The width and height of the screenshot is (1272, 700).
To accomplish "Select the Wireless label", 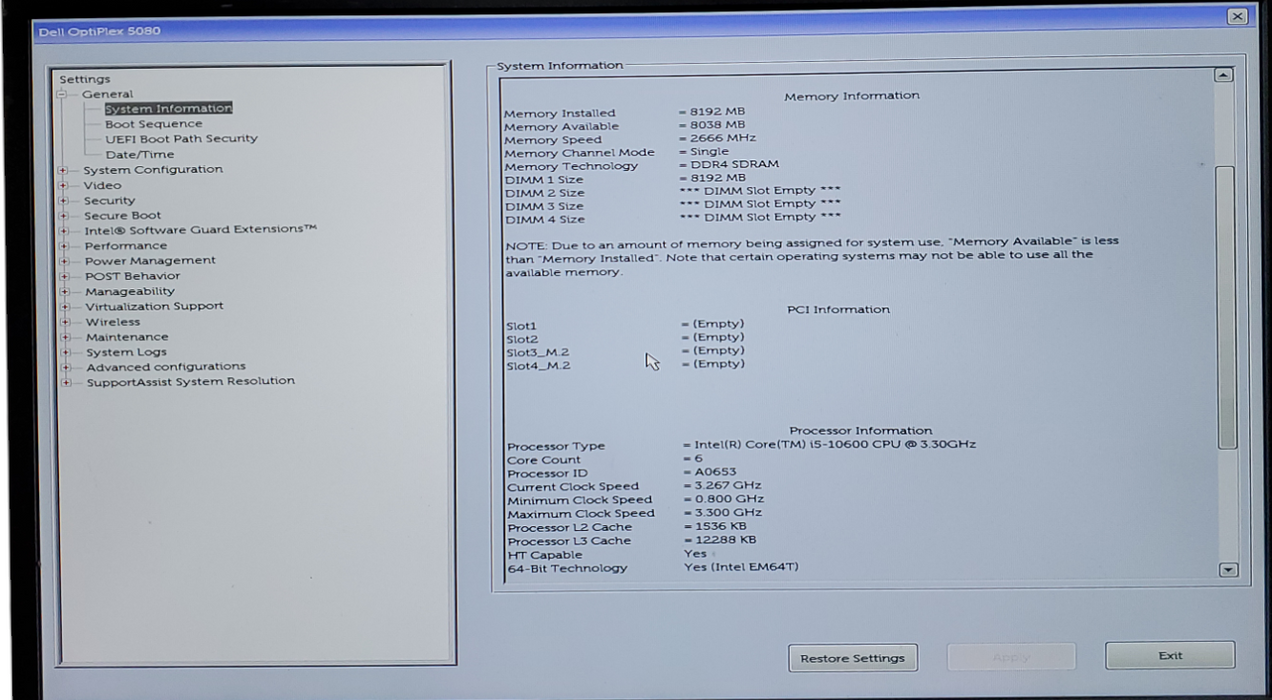I will tap(113, 322).
